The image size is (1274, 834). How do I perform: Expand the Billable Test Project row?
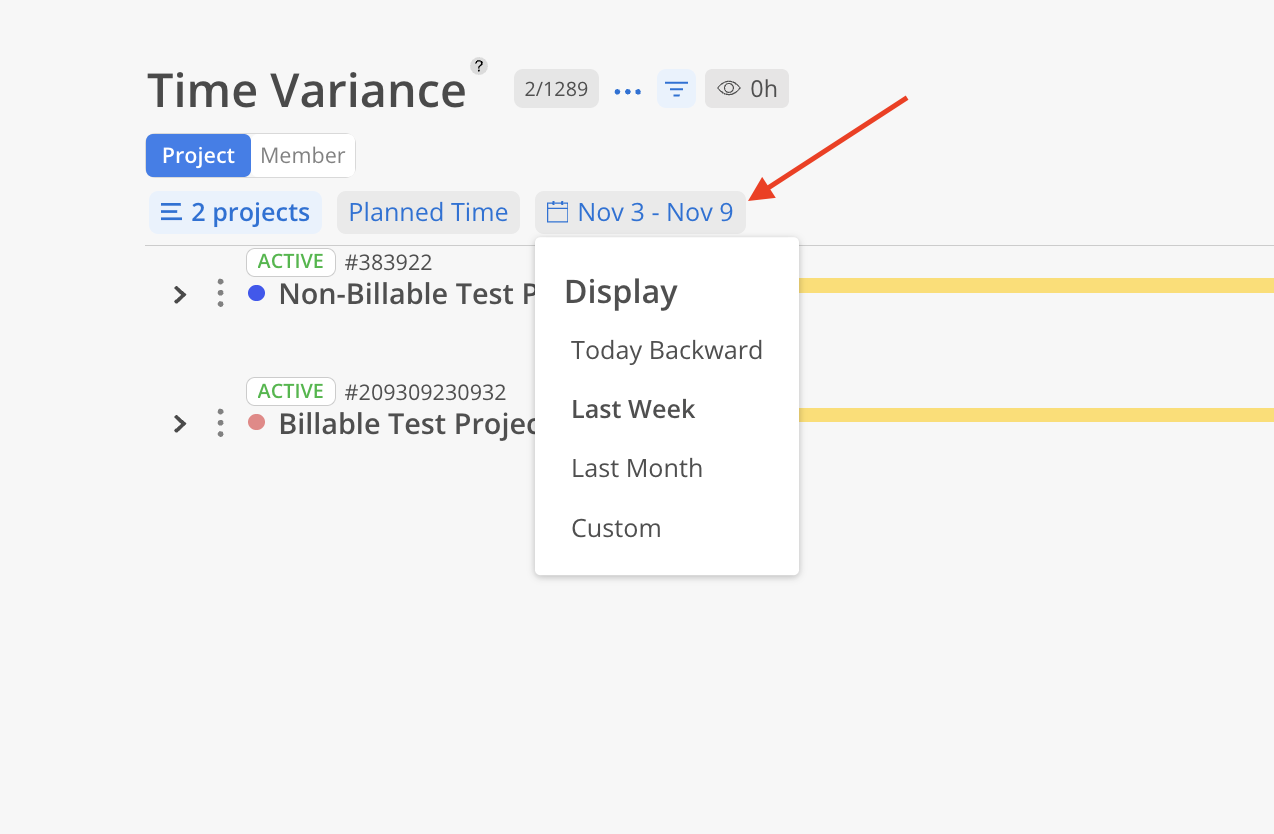180,424
